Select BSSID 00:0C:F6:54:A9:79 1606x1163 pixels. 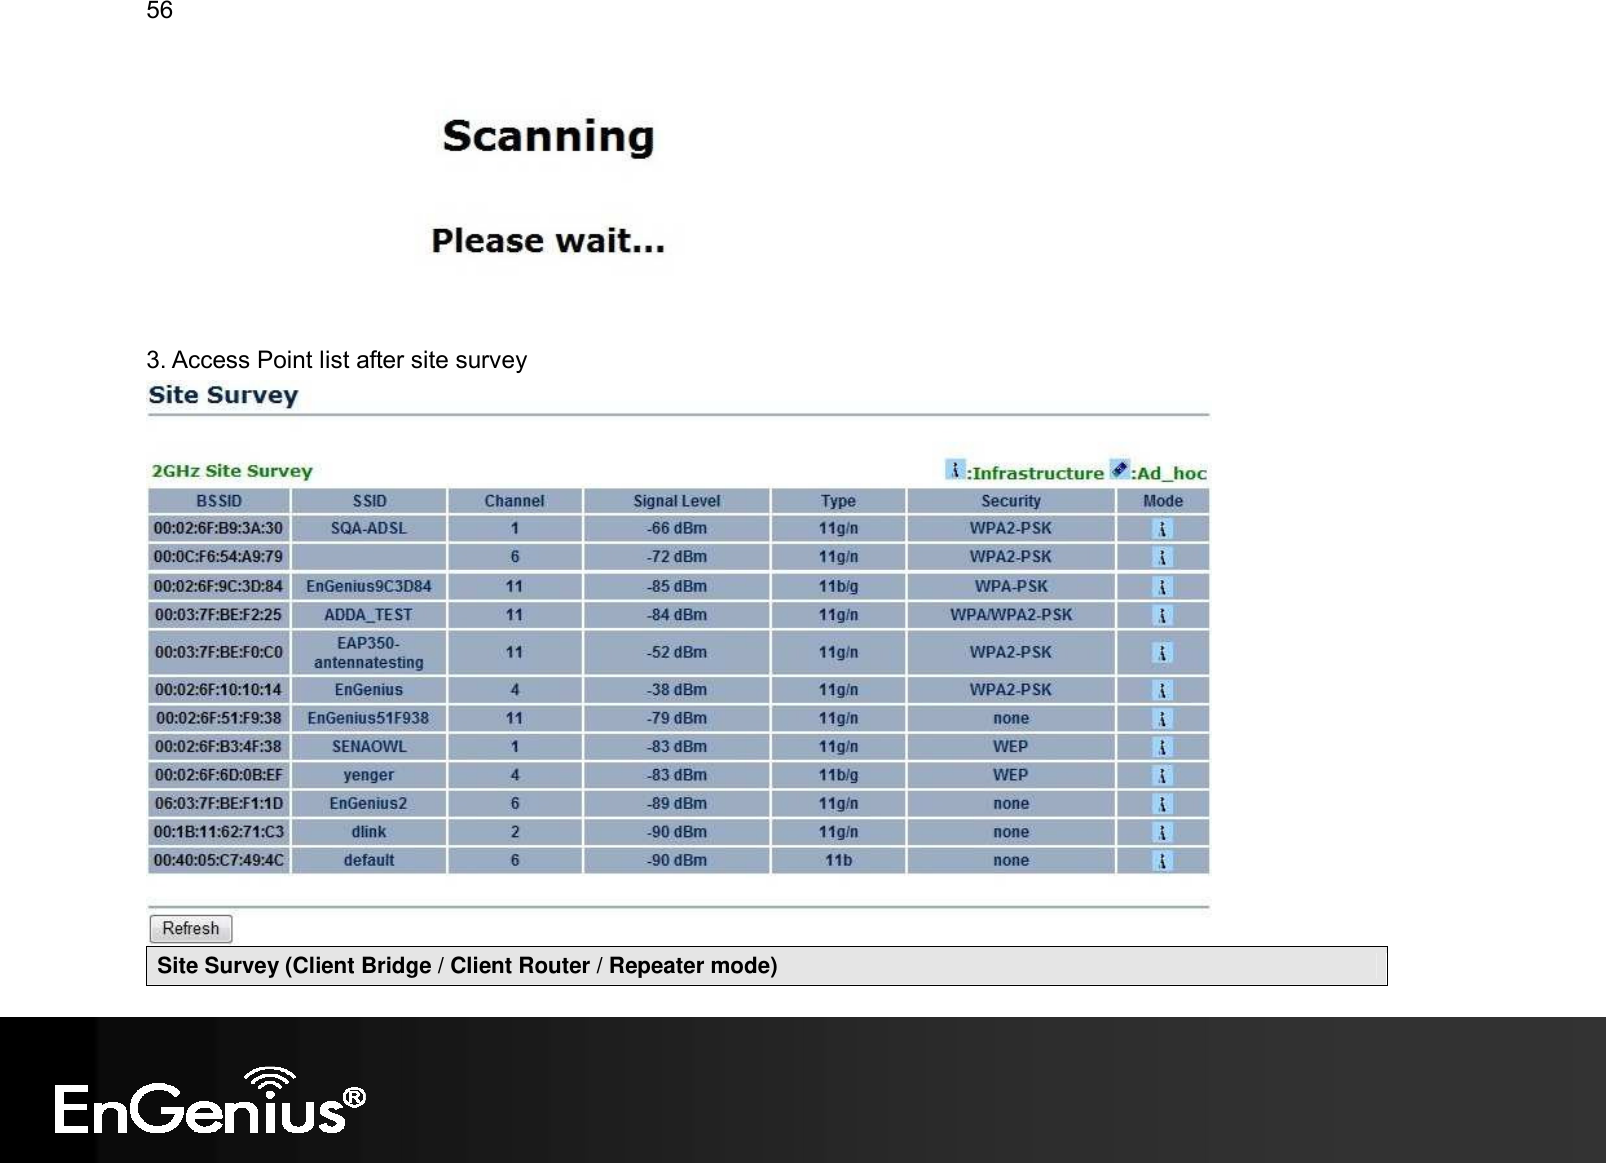pyautogui.click(x=218, y=556)
